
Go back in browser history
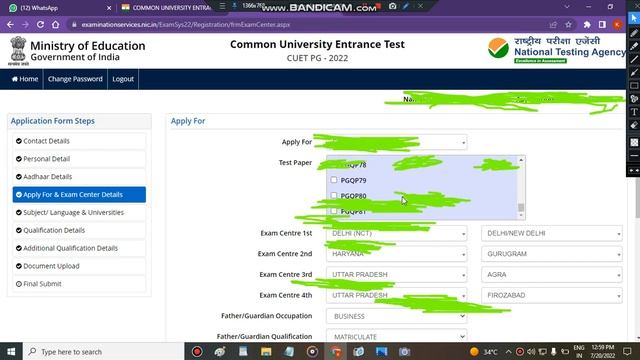pyautogui.click(x=10, y=24)
